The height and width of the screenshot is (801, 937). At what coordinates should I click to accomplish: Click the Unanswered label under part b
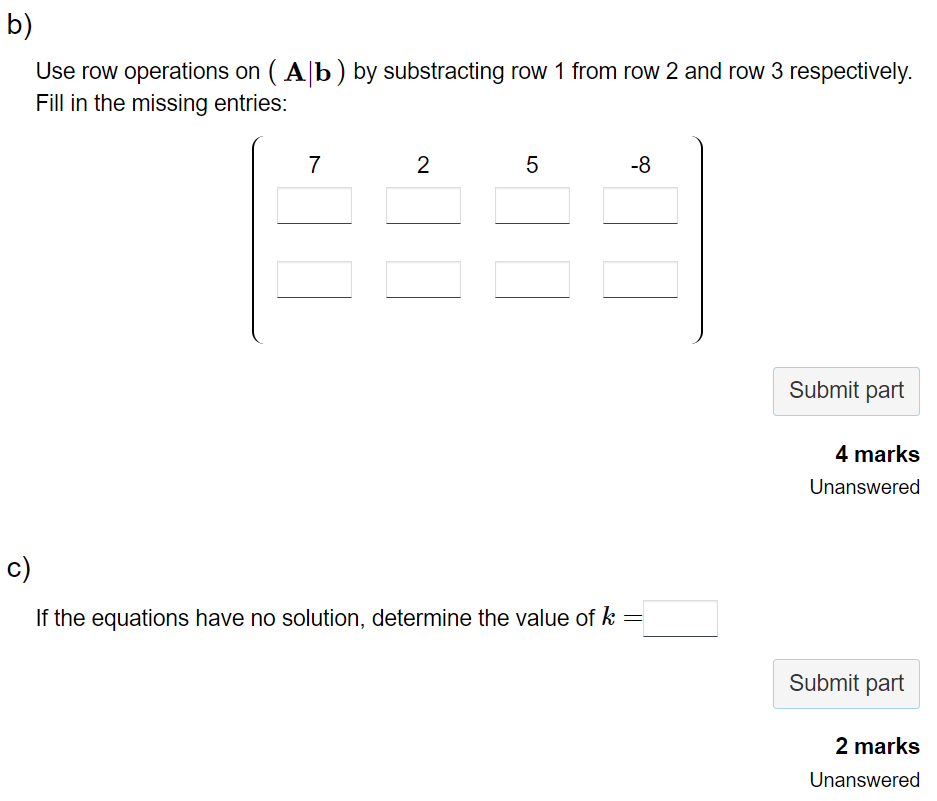(x=864, y=487)
